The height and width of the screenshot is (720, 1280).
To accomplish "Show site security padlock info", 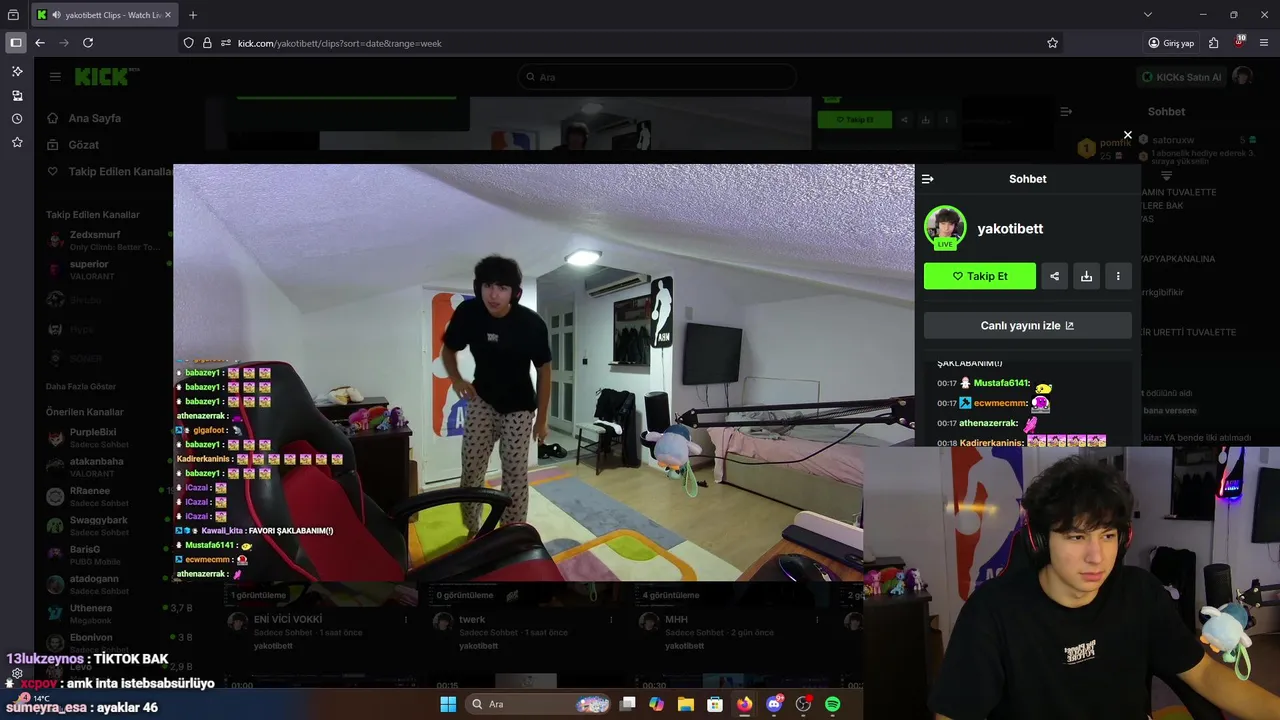I will [207, 43].
